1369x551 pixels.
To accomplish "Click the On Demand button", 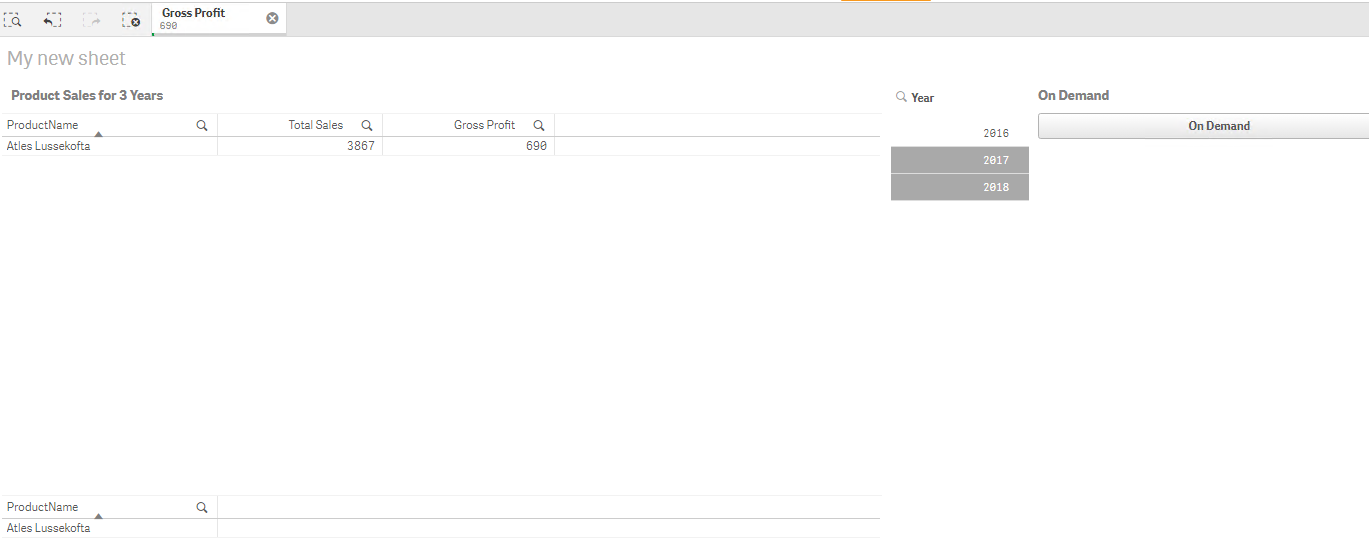I will 1204,126.
